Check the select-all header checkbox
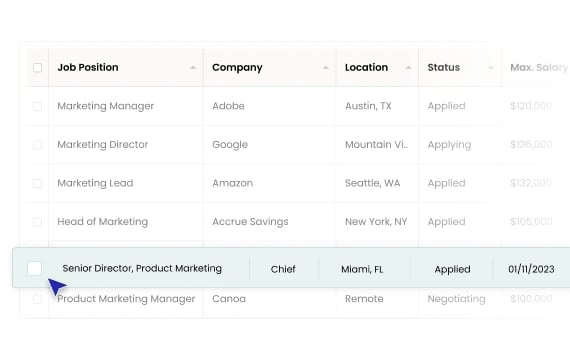 37,68
